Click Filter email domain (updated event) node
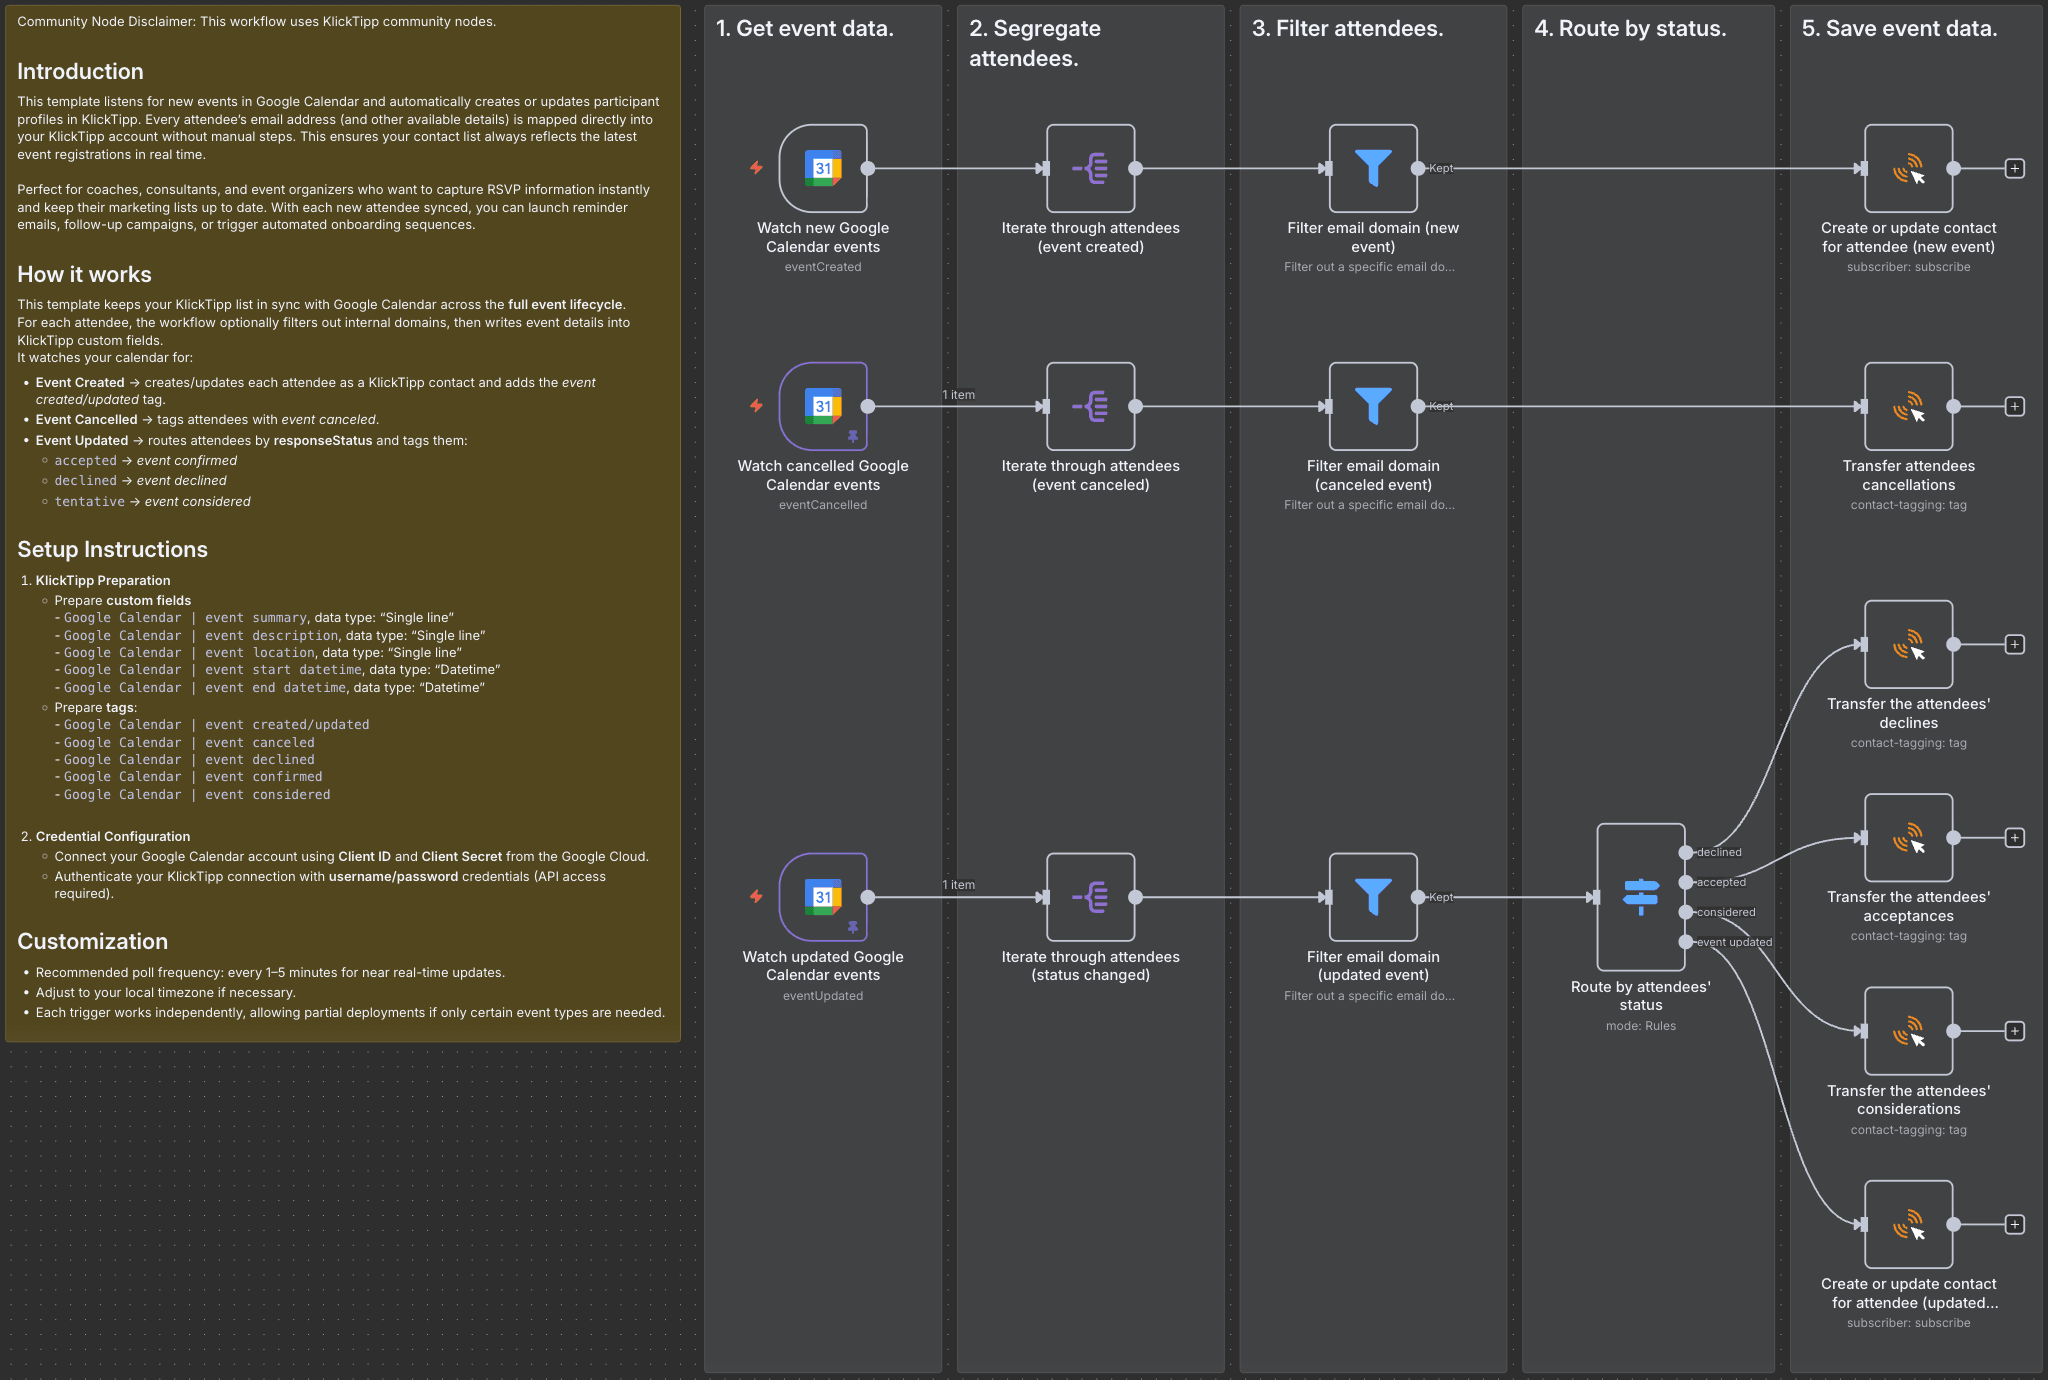 click(1372, 897)
